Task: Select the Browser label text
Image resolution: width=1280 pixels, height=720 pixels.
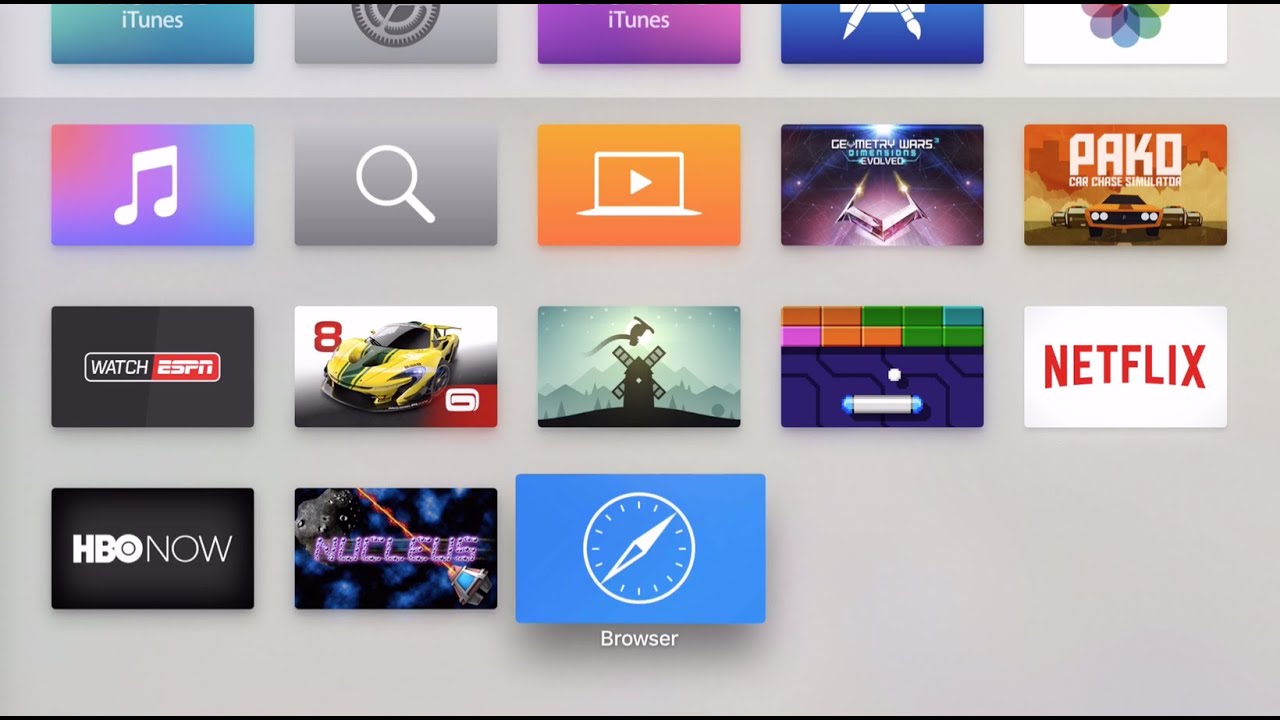Action: click(x=639, y=638)
